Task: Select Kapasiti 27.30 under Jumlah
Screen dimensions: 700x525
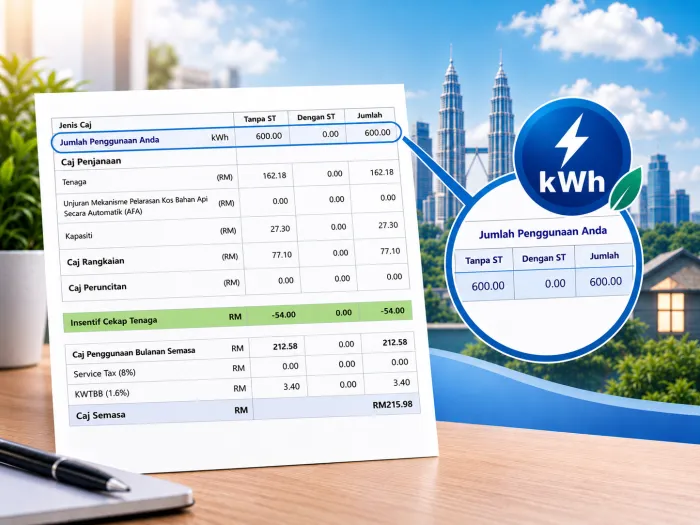Action: coord(388,225)
